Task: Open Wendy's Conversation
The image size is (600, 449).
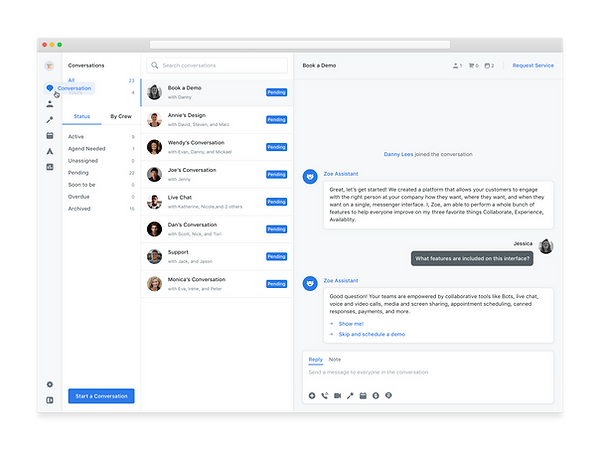Action: click(x=217, y=147)
